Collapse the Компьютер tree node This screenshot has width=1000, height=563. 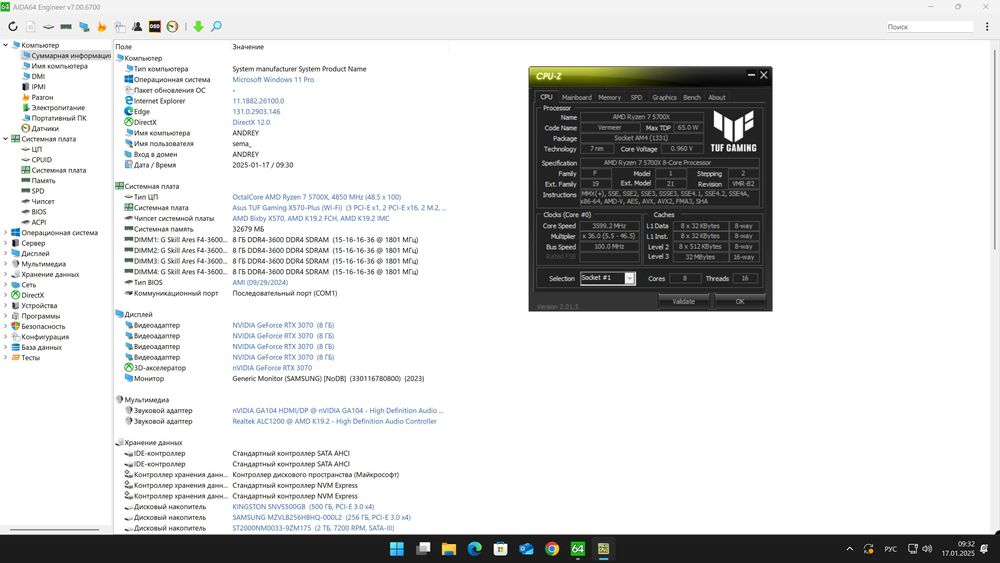coord(6,45)
